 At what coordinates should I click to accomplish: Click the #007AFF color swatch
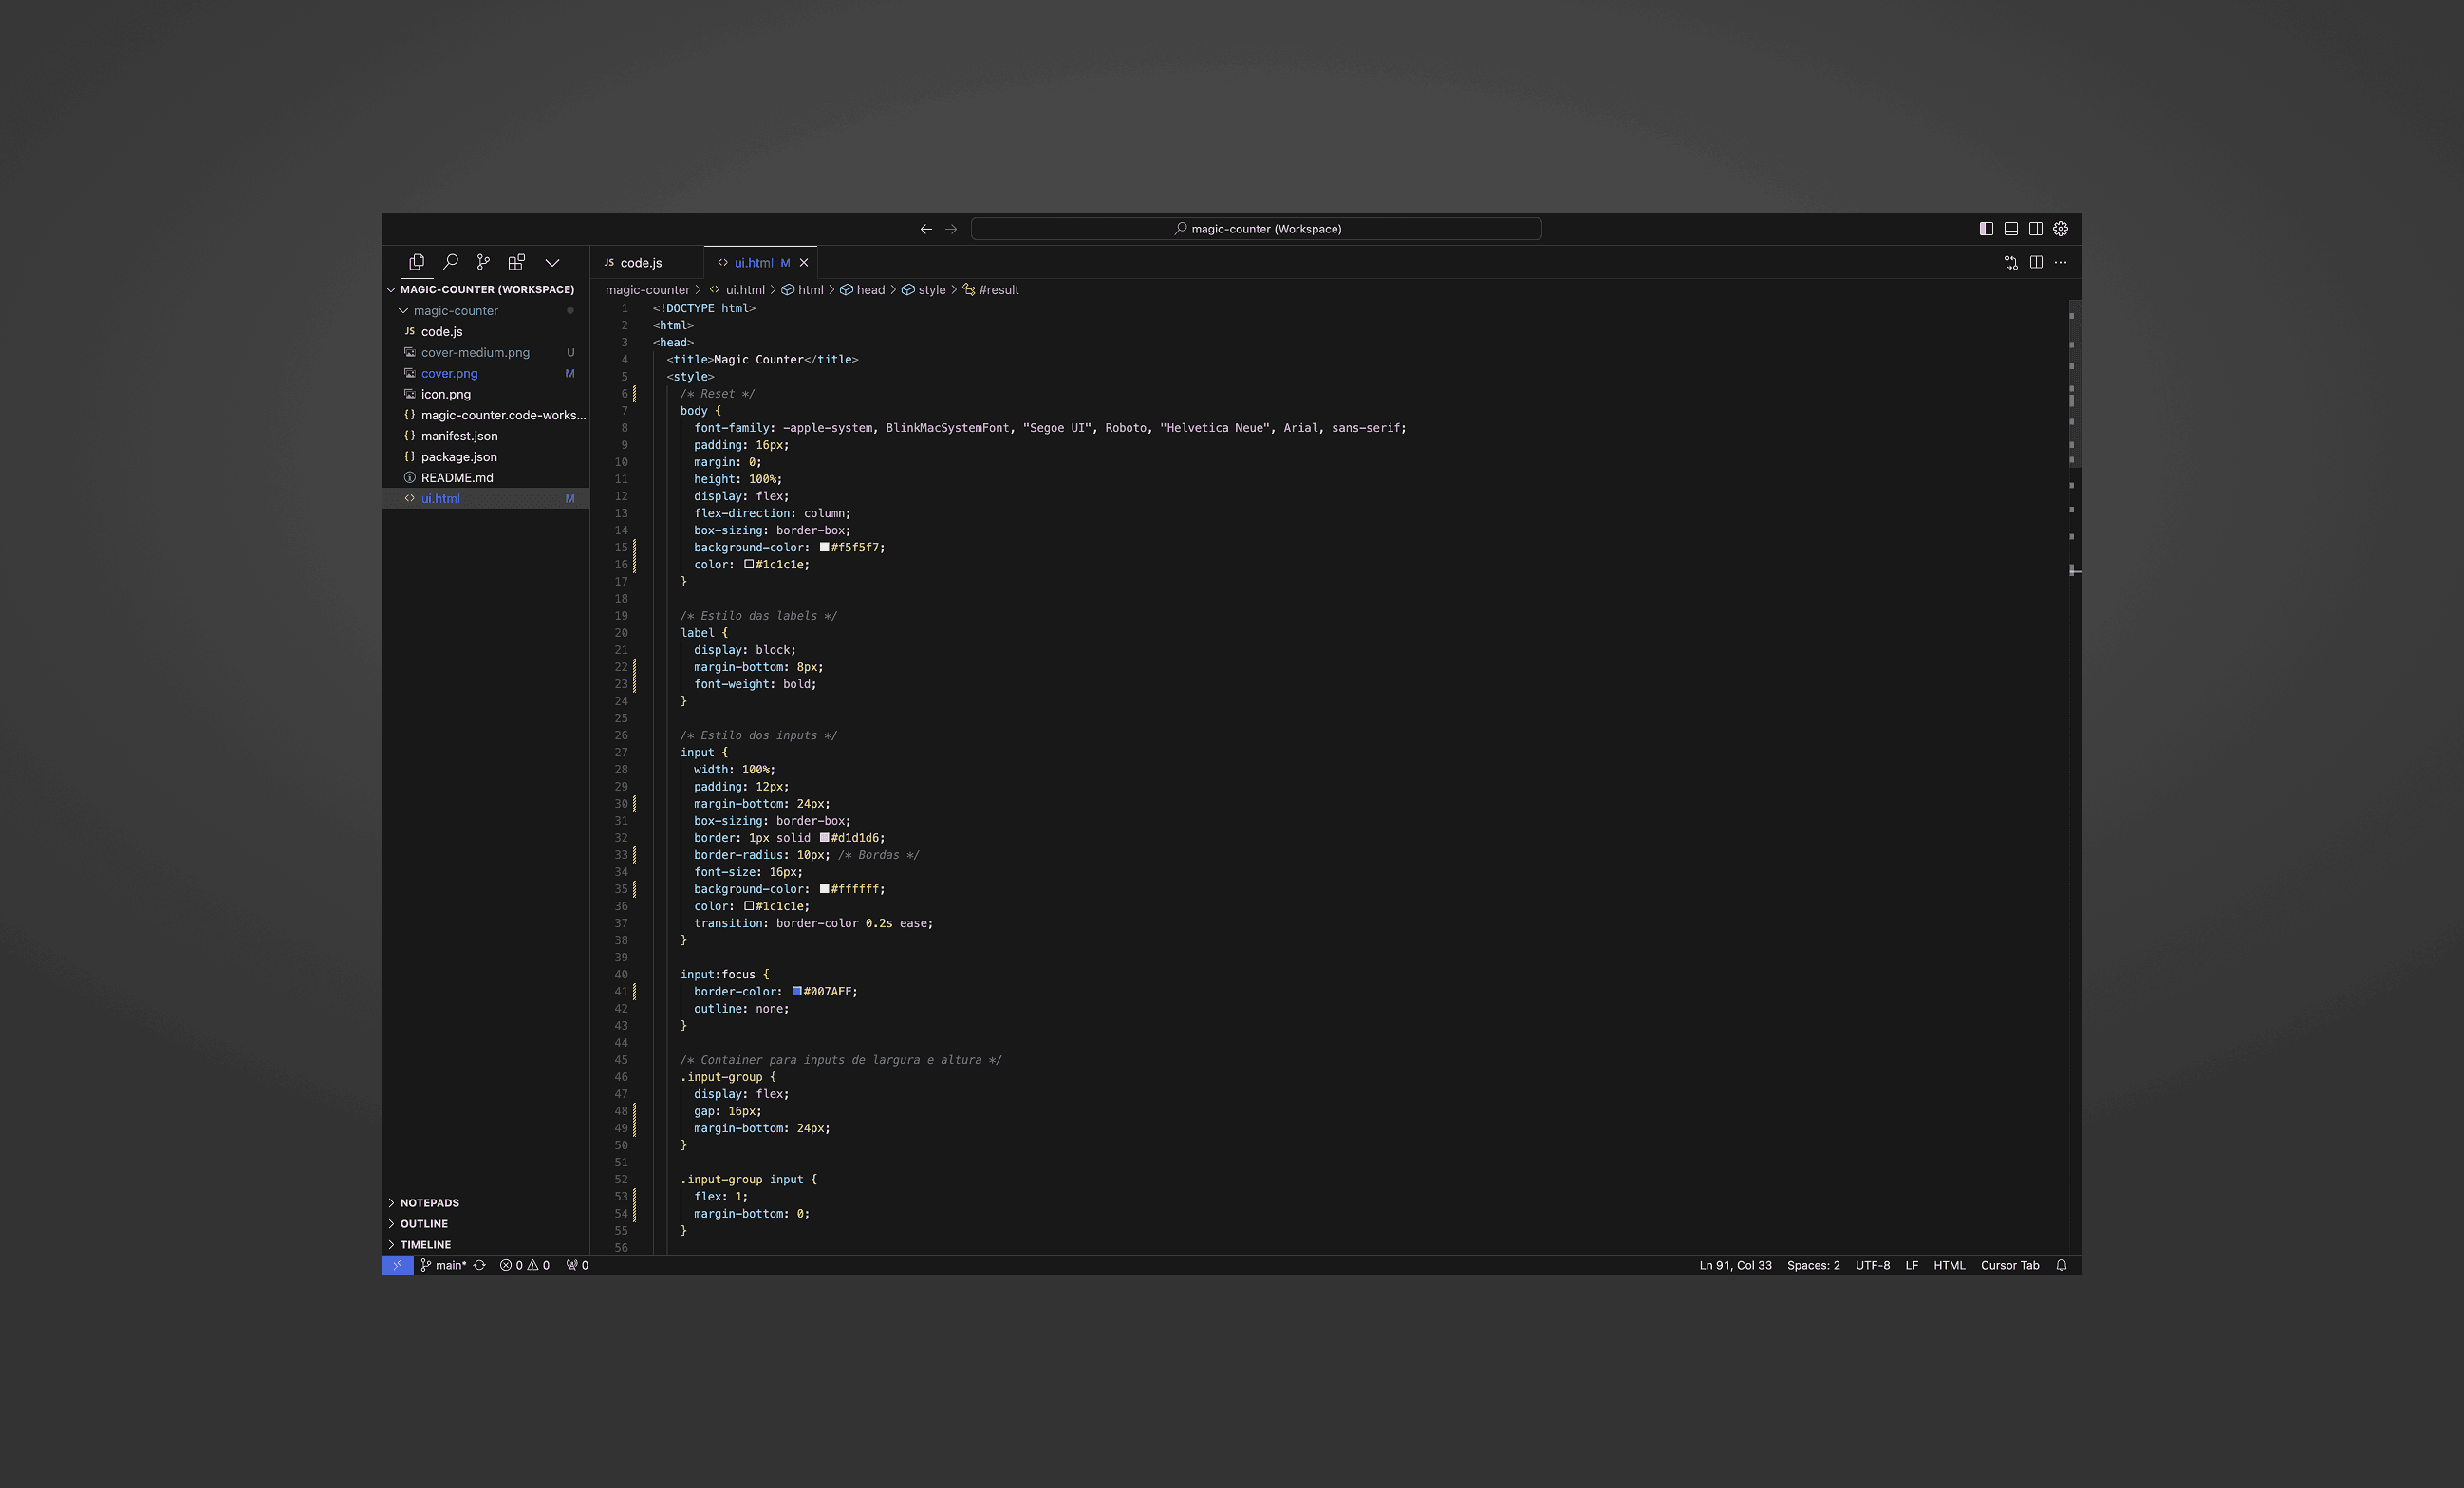pyautogui.click(x=797, y=992)
